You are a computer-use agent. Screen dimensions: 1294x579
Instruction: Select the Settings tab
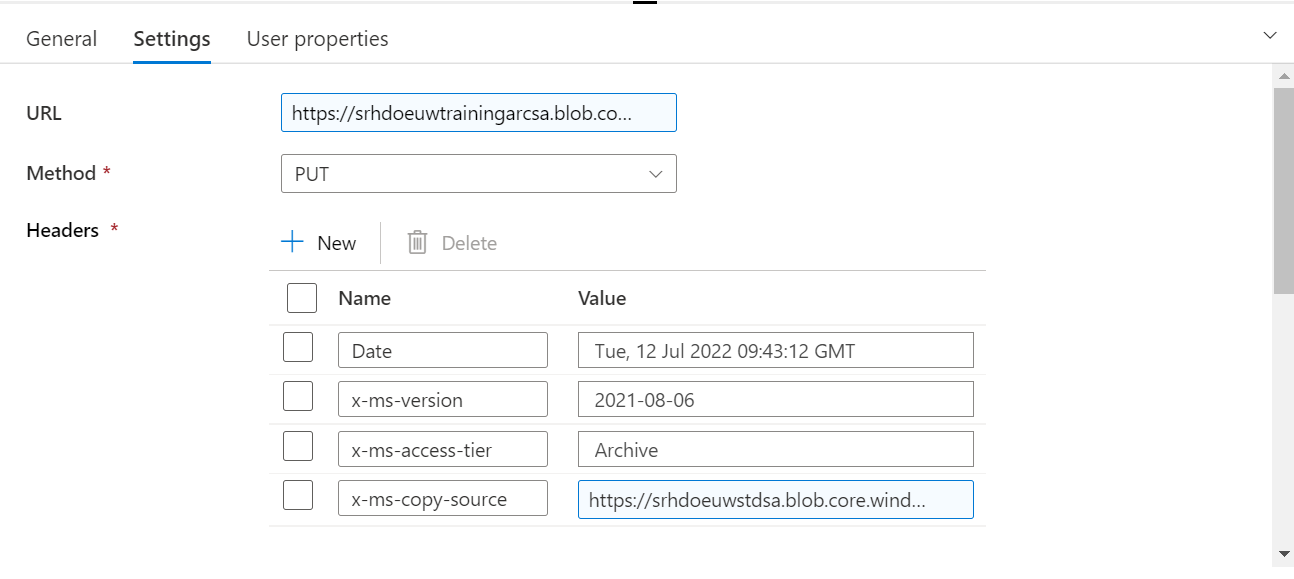(171, 38)
